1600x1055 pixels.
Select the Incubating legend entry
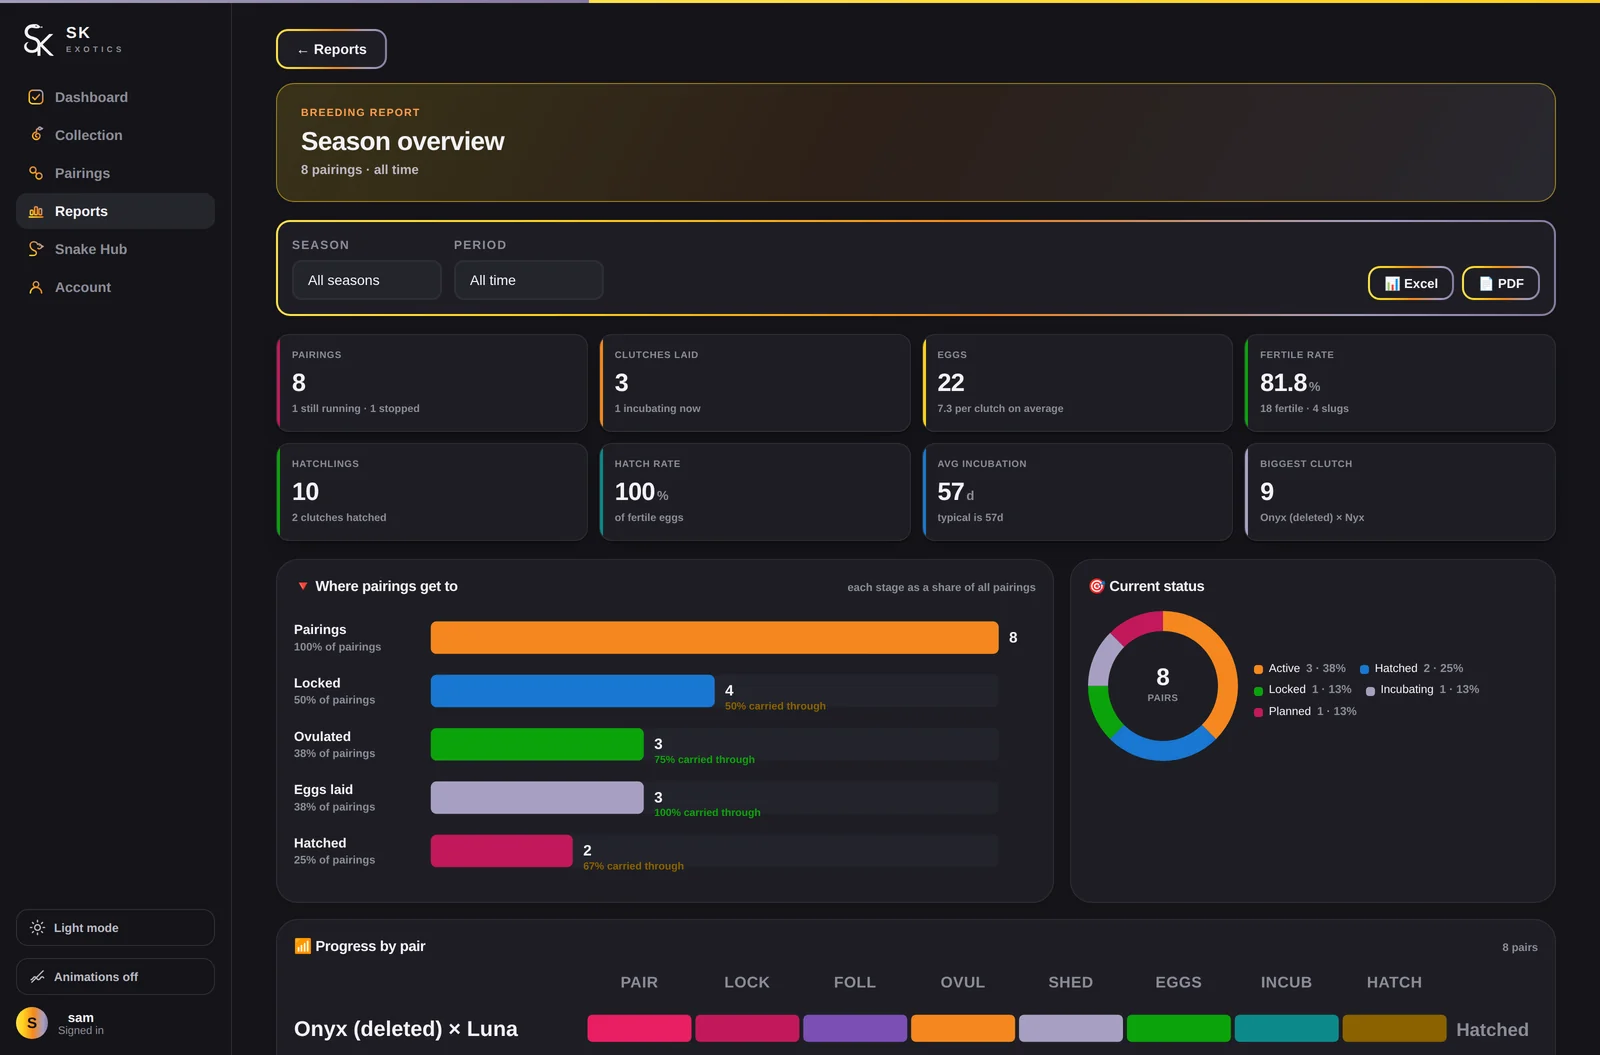1422,690
